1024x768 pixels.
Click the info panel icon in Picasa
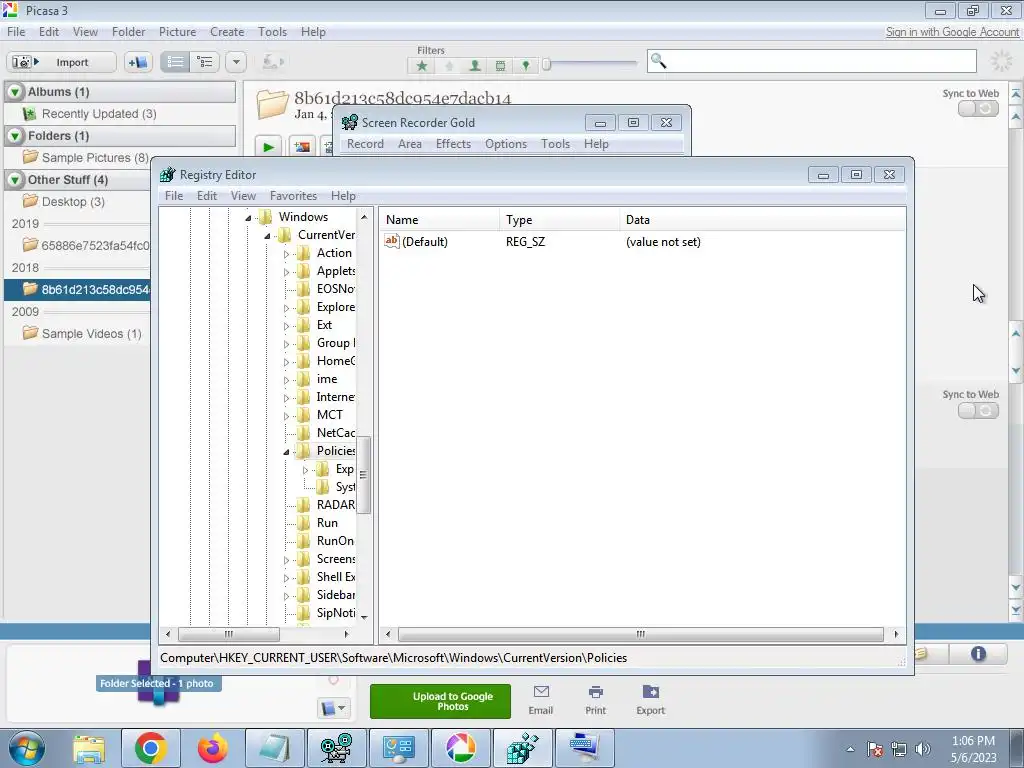[978, 654]
